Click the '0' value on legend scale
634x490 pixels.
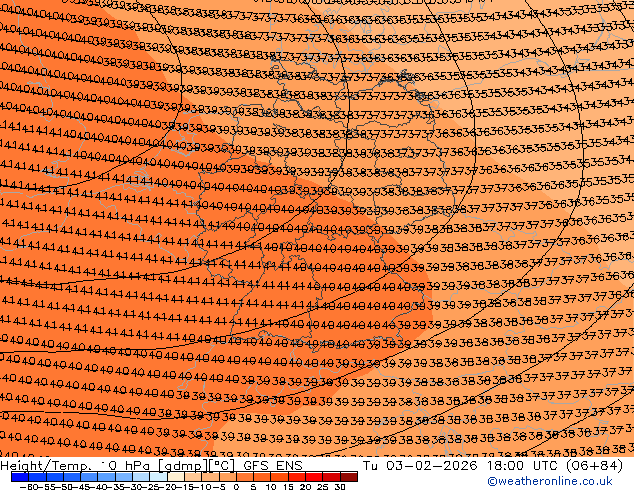point(237,487)
